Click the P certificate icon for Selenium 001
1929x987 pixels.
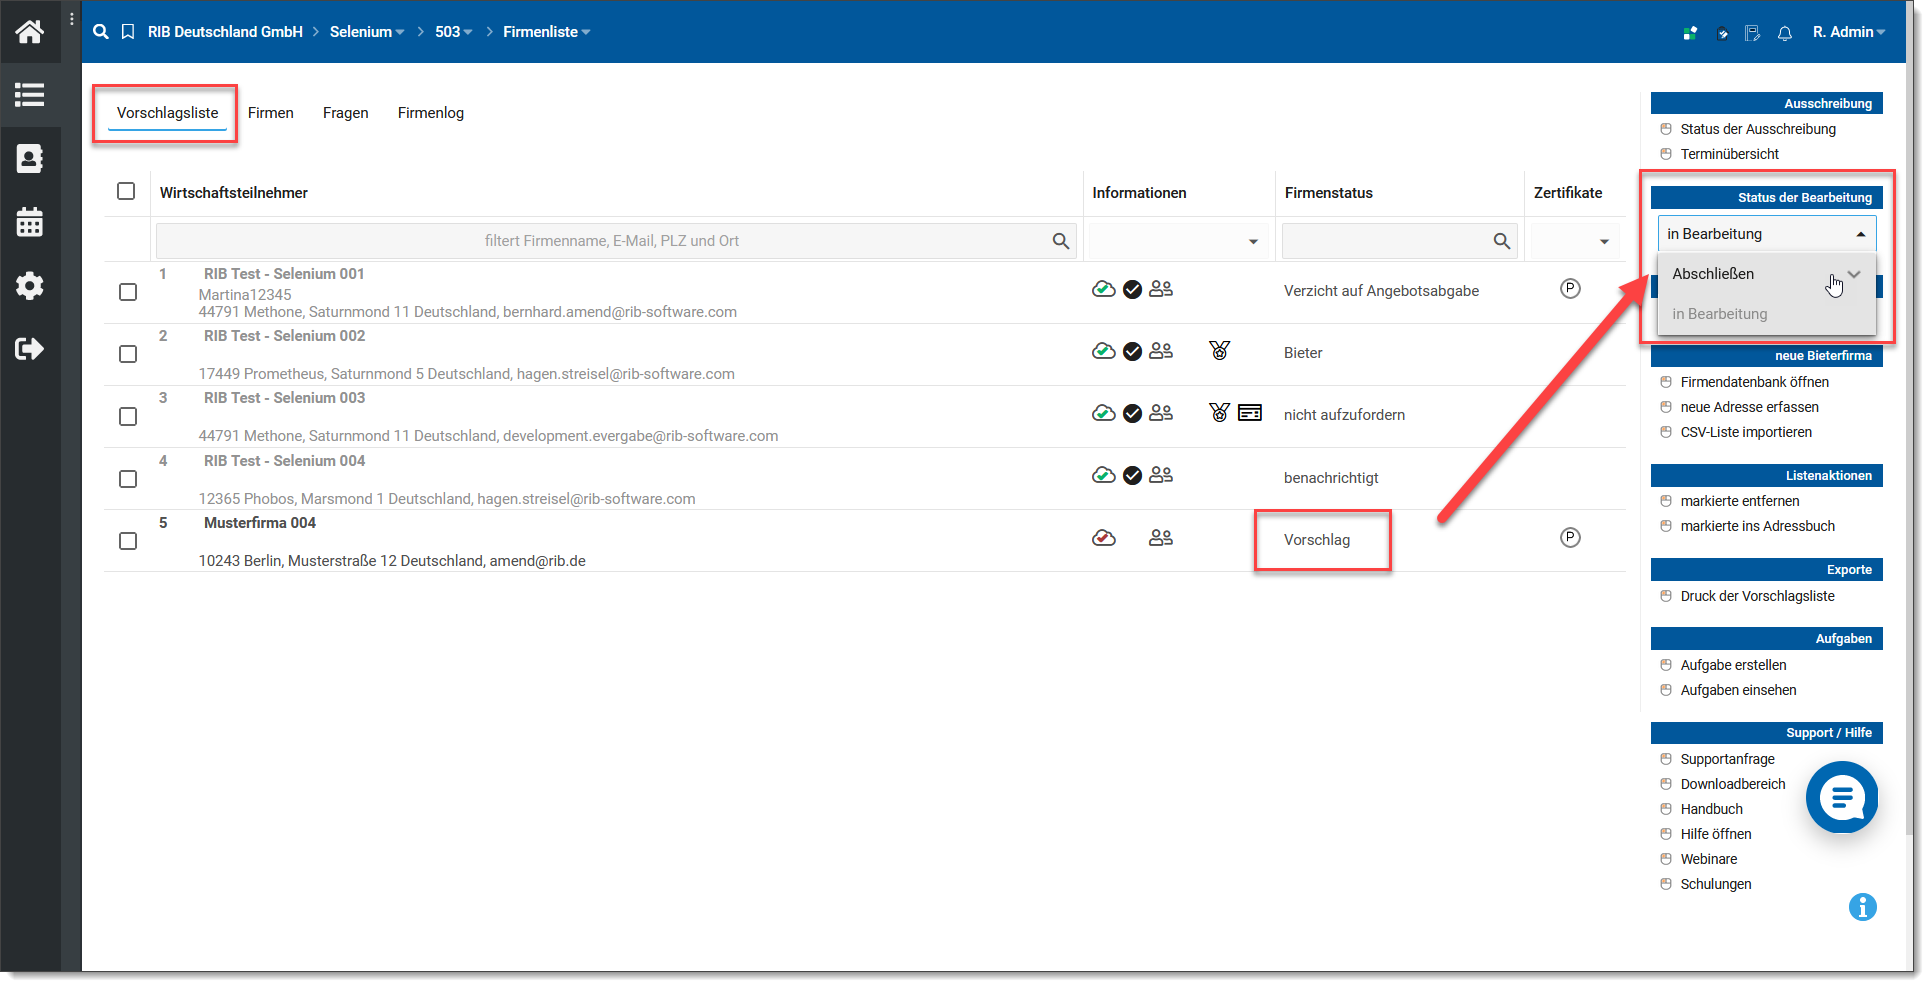click(x=1571, y=289)
